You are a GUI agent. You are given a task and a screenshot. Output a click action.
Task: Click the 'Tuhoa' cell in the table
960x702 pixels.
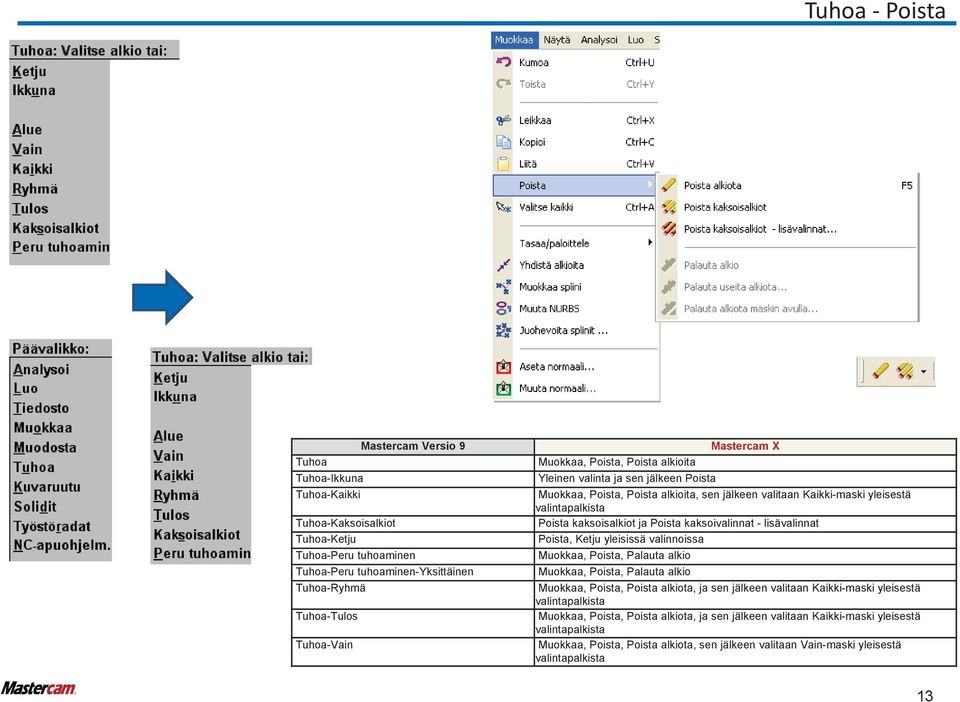(413, 462)
